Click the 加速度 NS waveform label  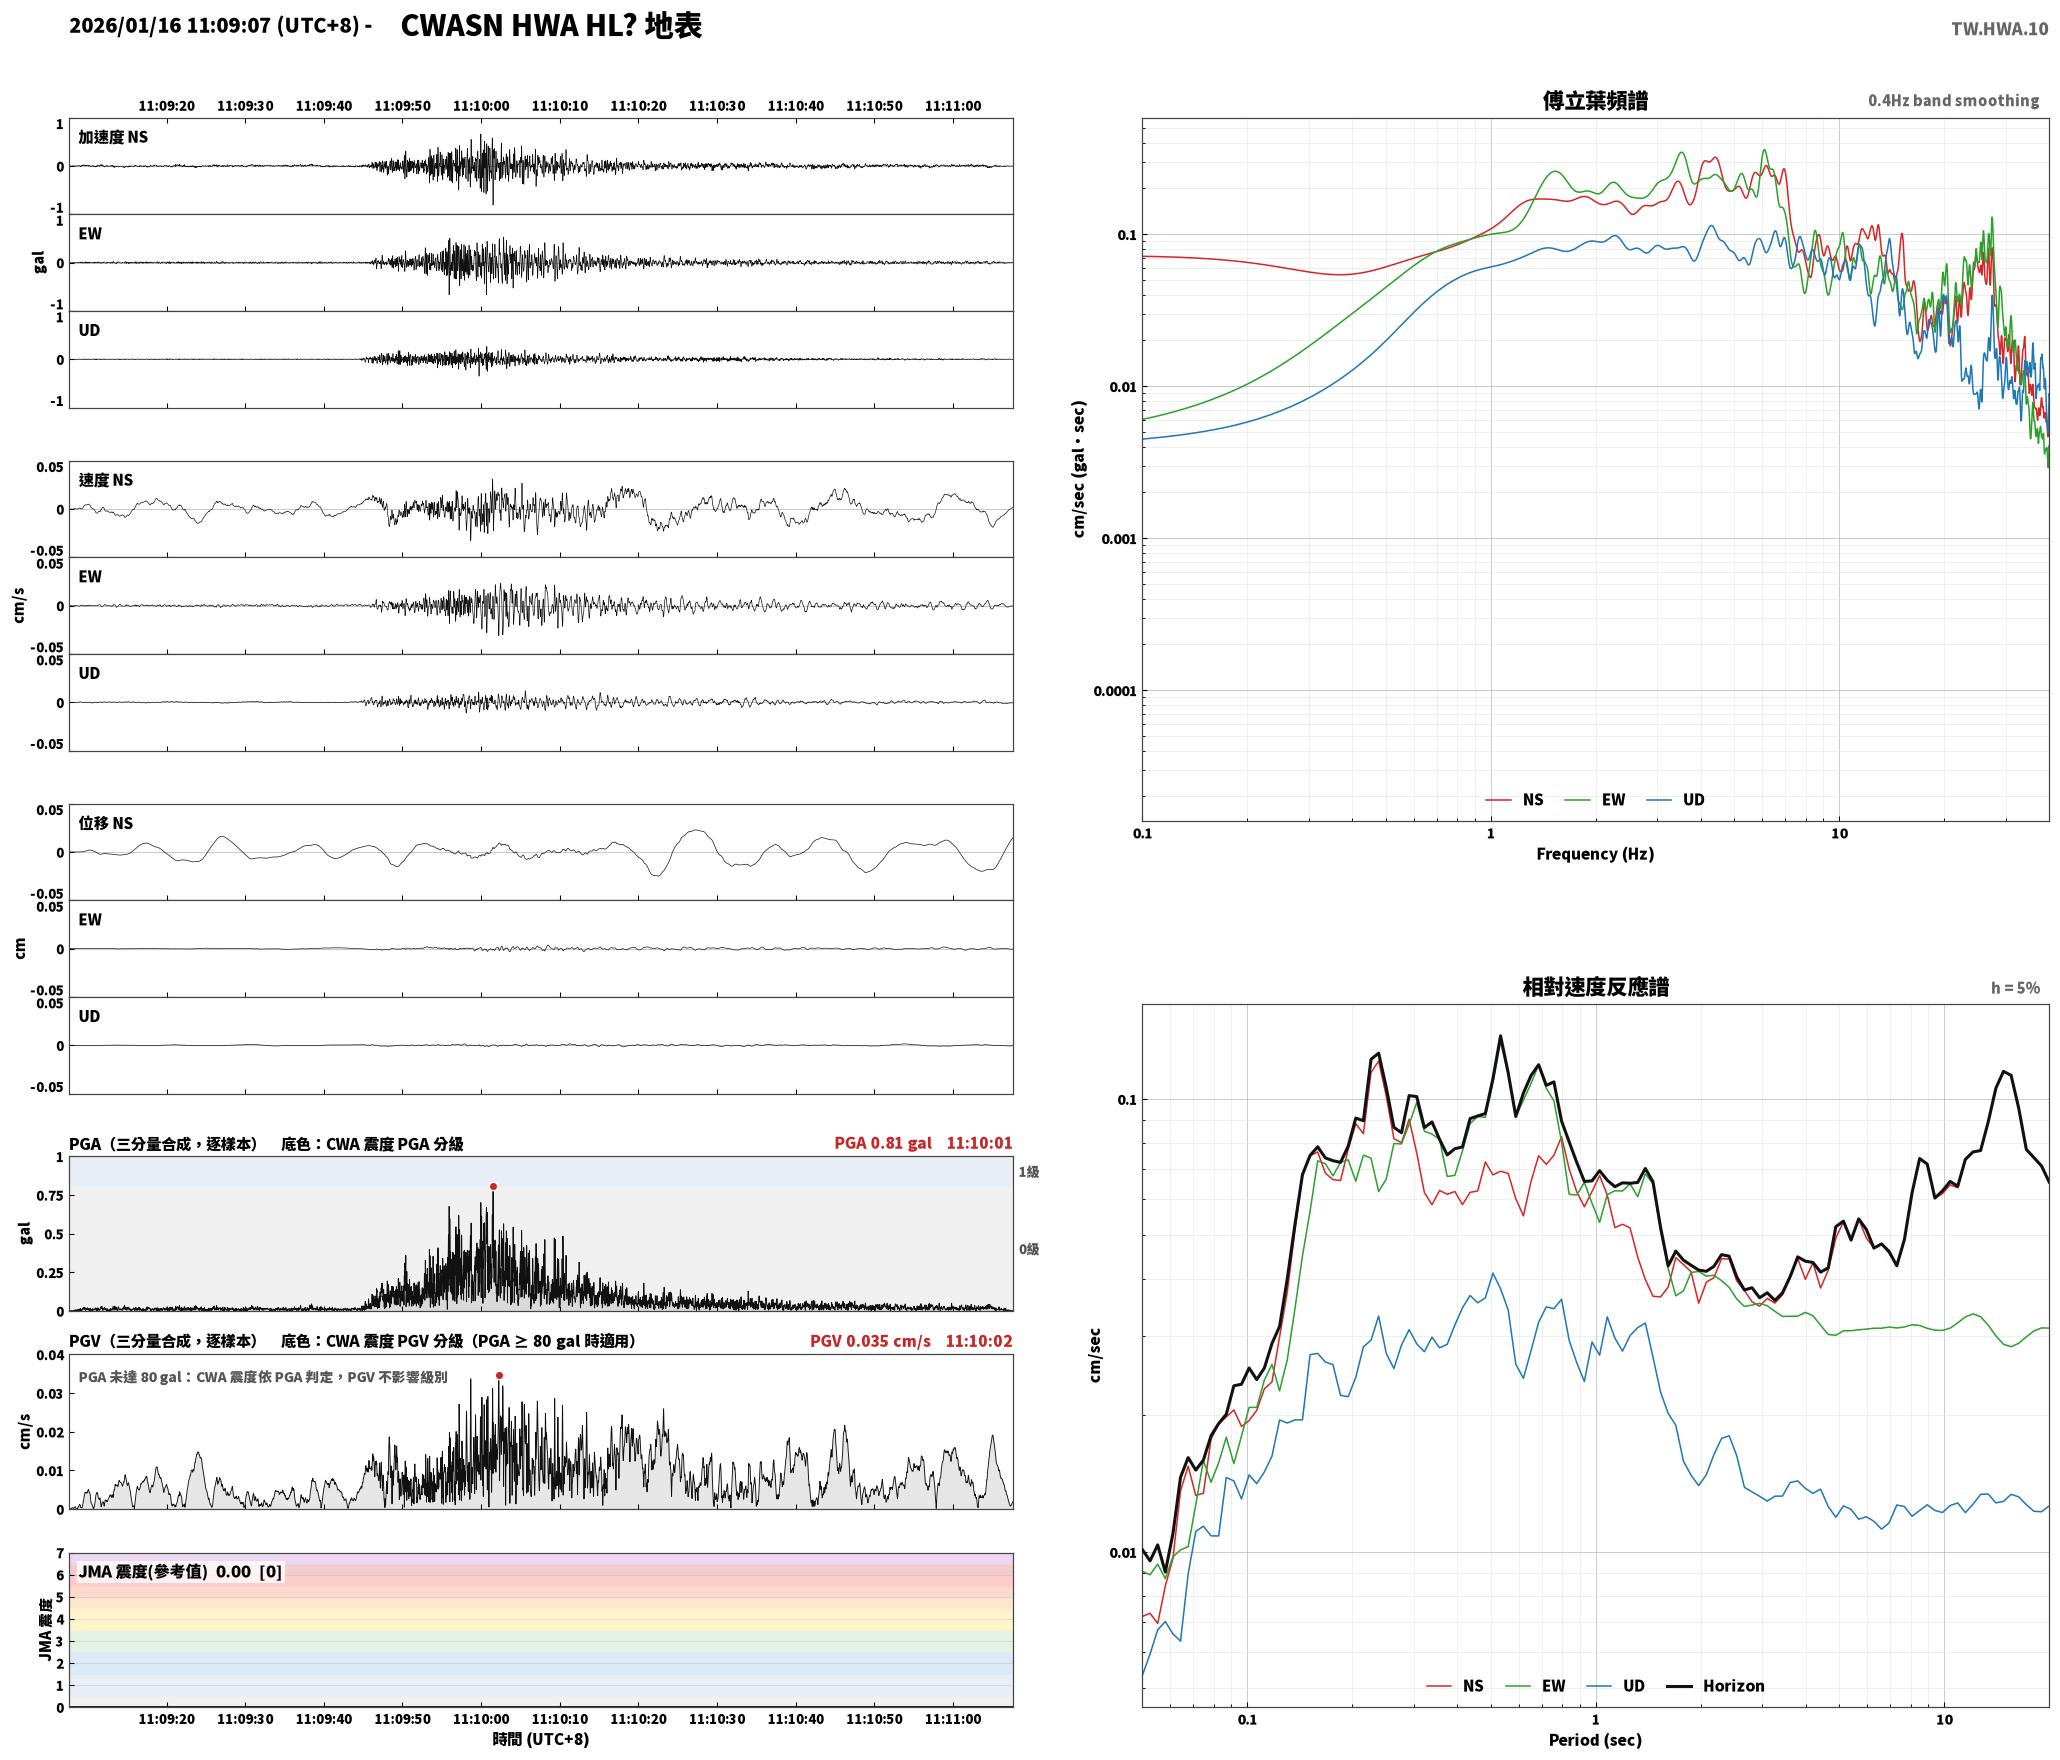(x=113, y=137)
